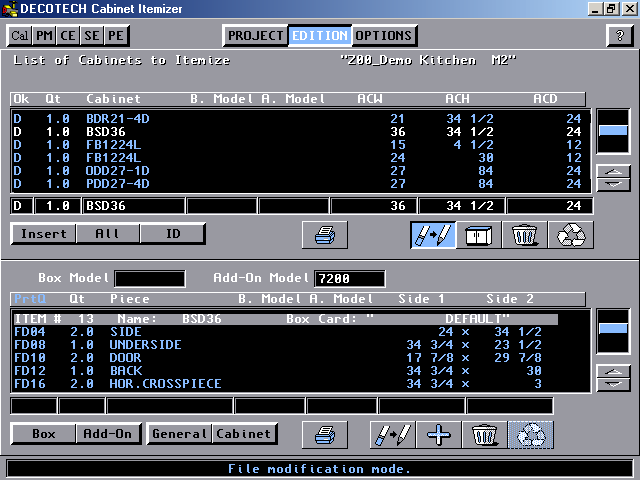Image resolution: width=640 pixels, height=480 pixels.
Task: Click the cabinet list down arrow
Action: (613, 184)
